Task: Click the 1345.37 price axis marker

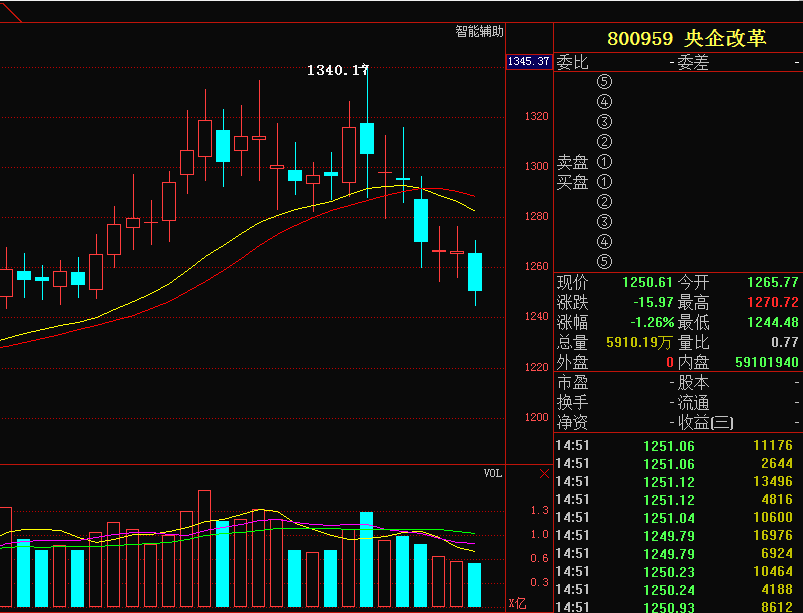Action: [x=529, y=62]
